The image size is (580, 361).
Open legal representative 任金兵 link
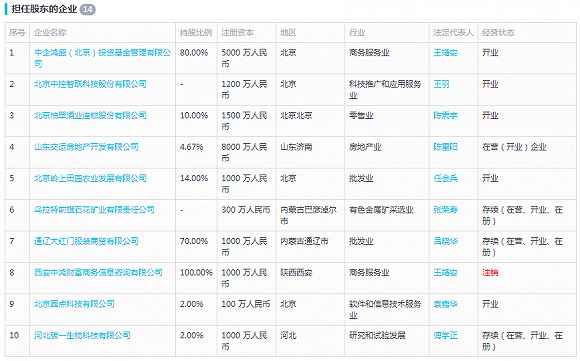click(445, 178)
